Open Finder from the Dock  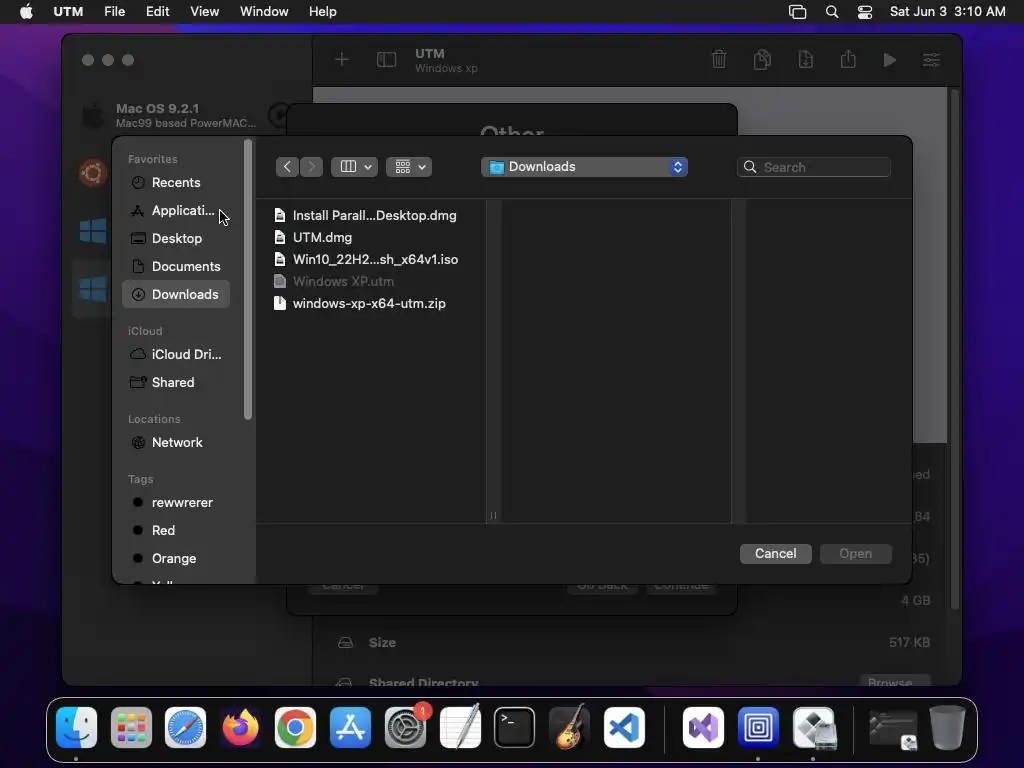coord(76,728)
